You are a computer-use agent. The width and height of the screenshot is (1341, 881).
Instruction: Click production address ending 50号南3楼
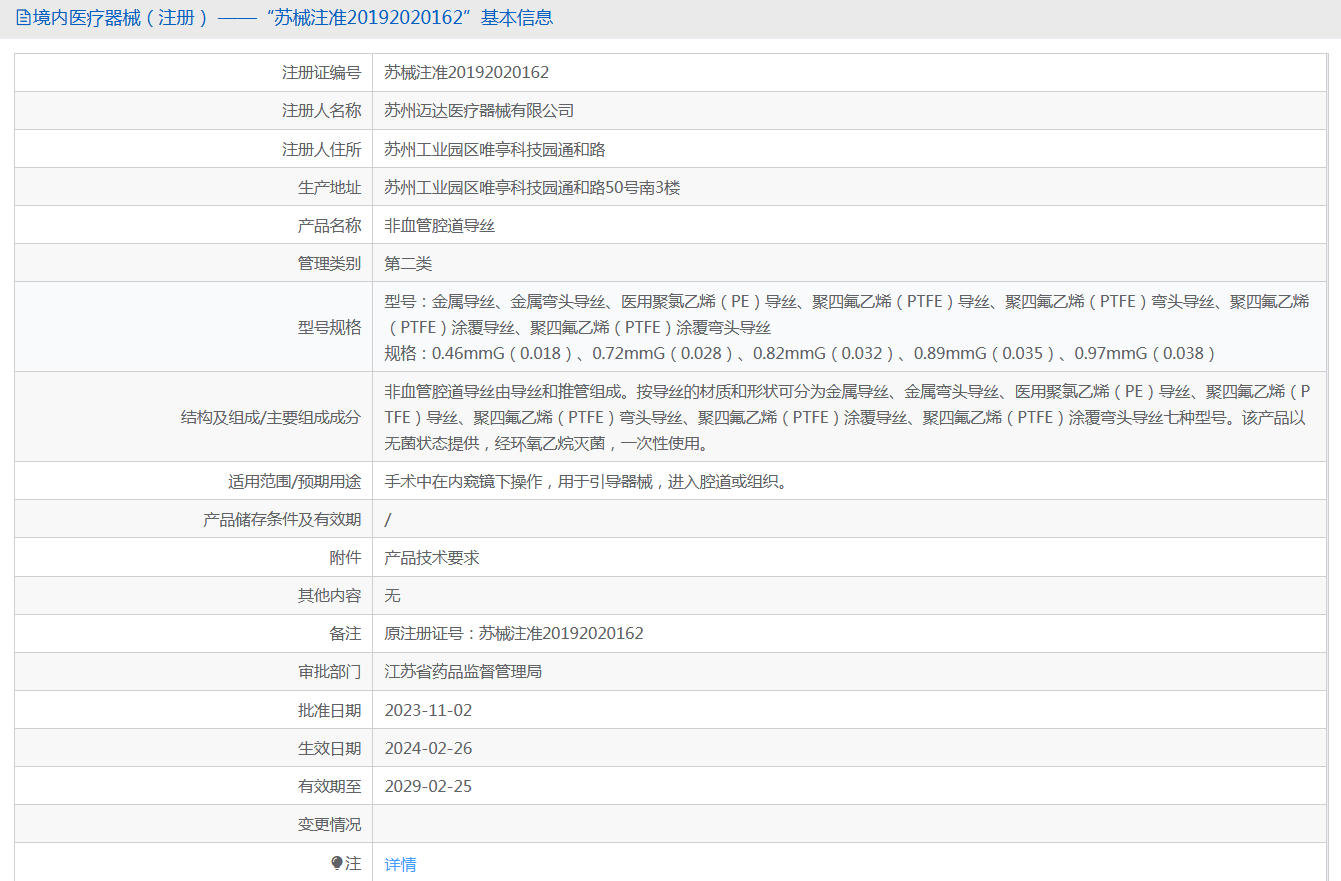pos(532,187)
